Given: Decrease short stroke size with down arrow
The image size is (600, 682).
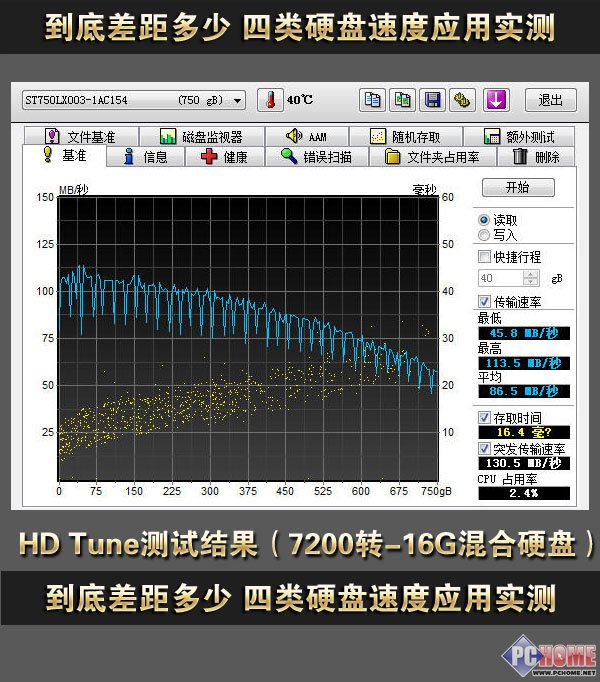Looking at the screenshot, I should coord(530,281).
